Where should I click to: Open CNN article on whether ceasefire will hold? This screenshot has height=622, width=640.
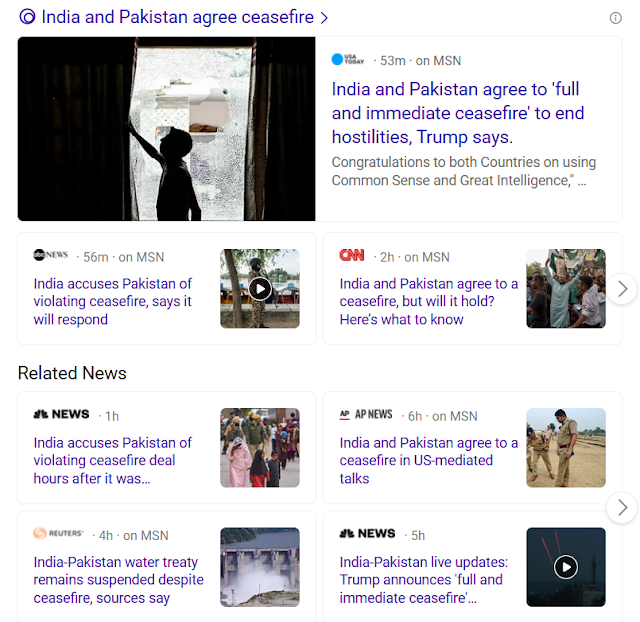429,301
